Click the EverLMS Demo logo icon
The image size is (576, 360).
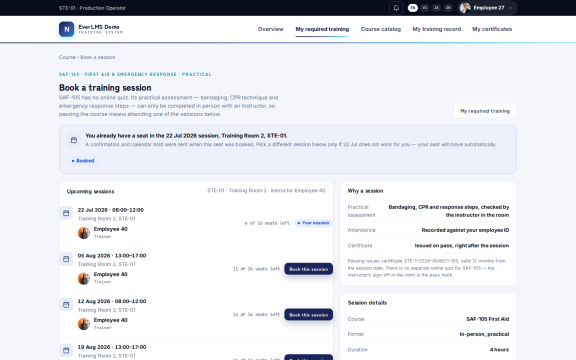(x=66, y=29)
